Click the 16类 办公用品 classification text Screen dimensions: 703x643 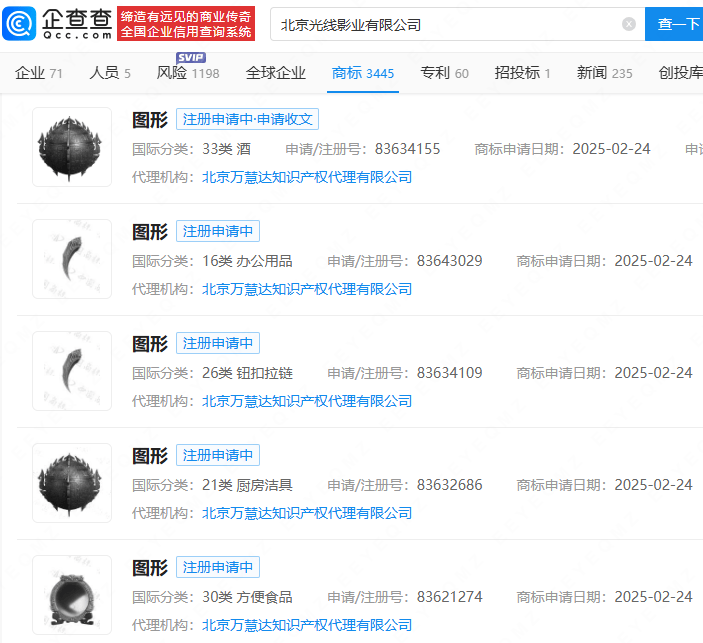pos(247,261)
